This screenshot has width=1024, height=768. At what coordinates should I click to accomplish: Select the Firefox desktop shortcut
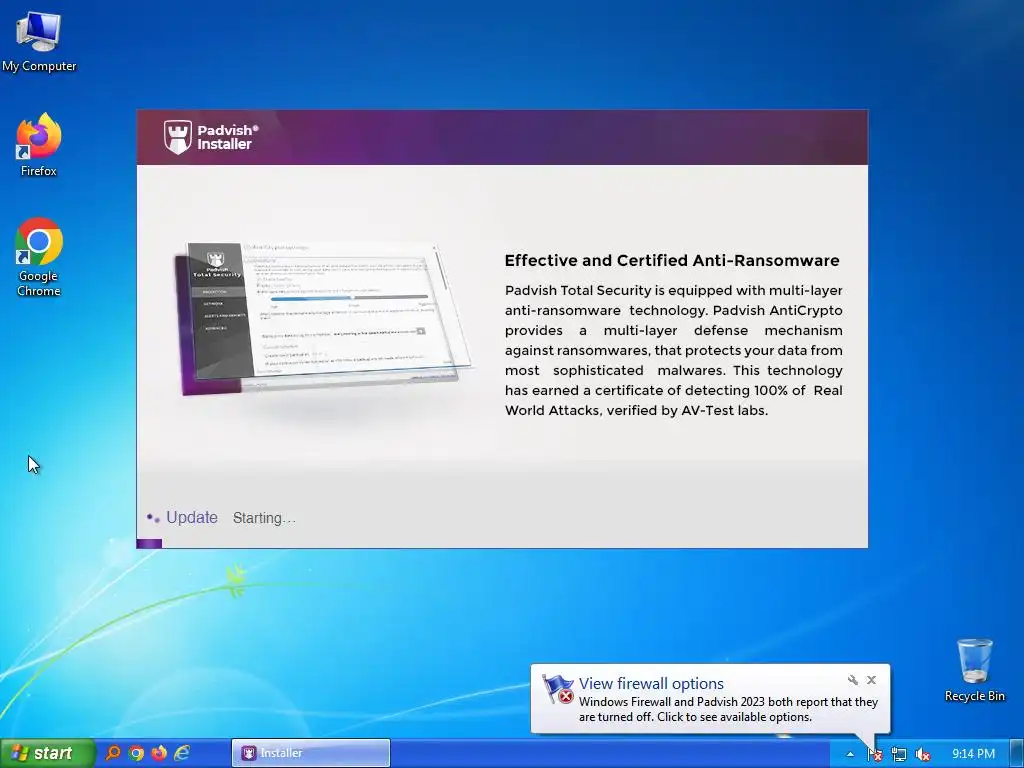pos(39,145)
